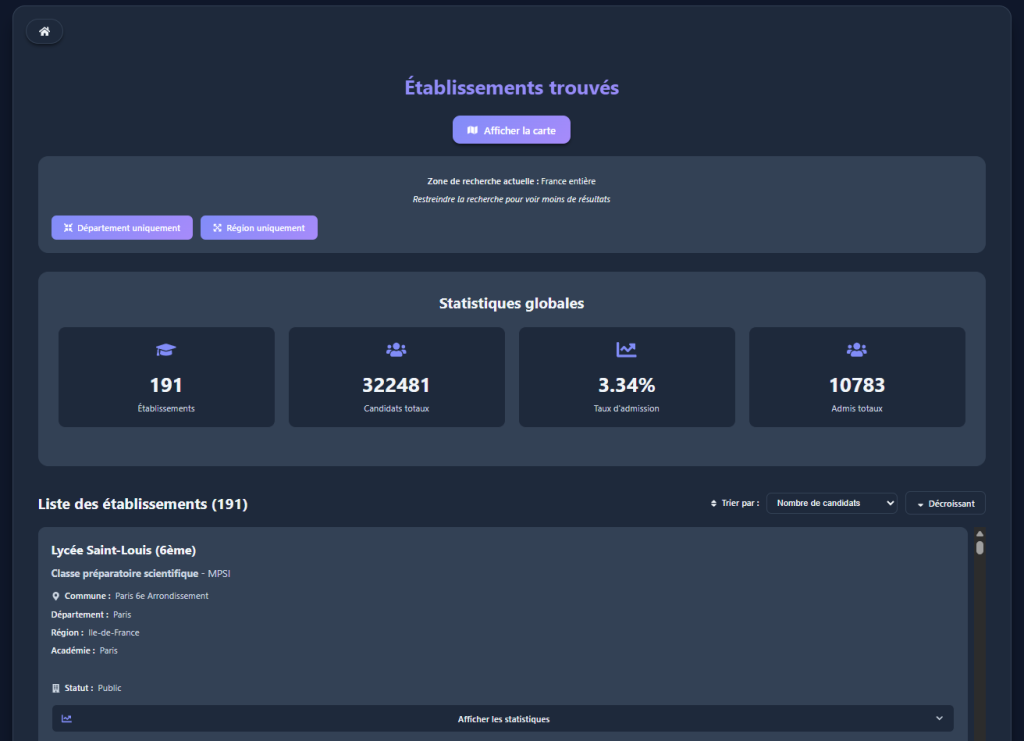1024x741 pixels.
Task: Open Lycée Saint-Louis (6ème) entry title
Action: coord(123,550)
